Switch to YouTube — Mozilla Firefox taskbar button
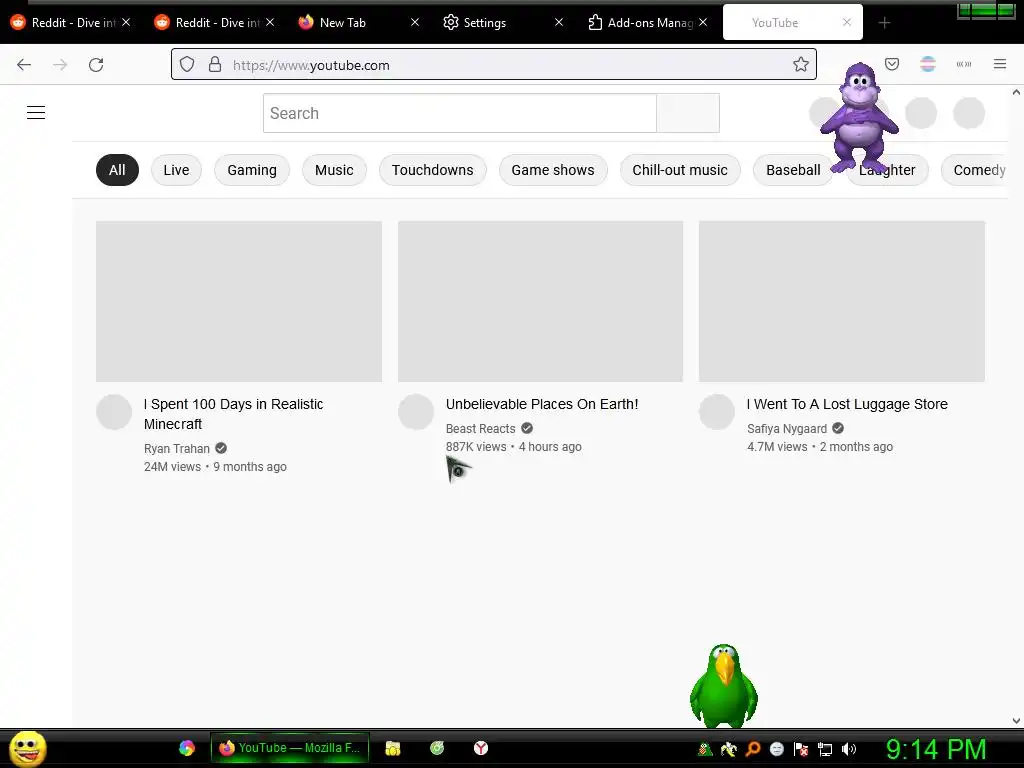1024x768 pixels. (290, 748)
